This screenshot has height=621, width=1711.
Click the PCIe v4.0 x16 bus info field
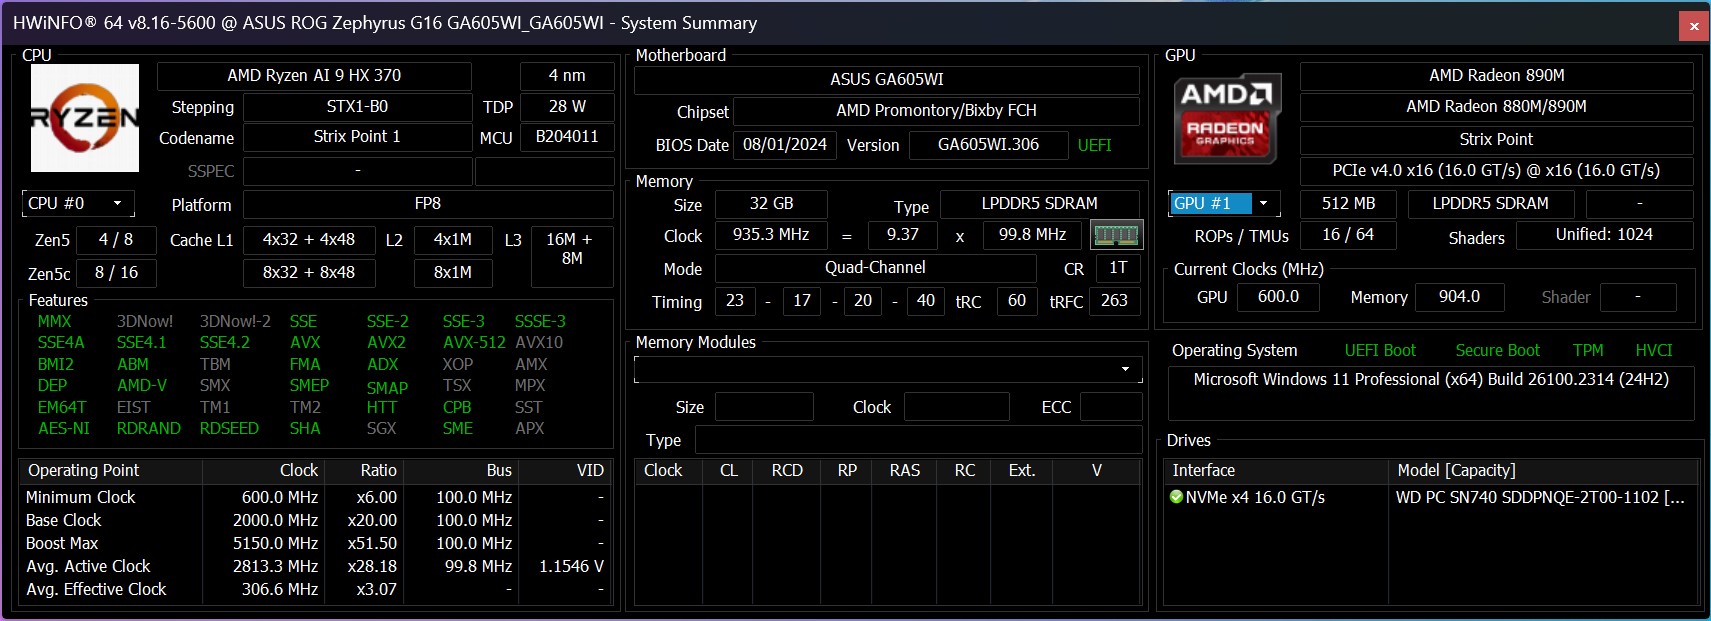tap(1497, 171)
